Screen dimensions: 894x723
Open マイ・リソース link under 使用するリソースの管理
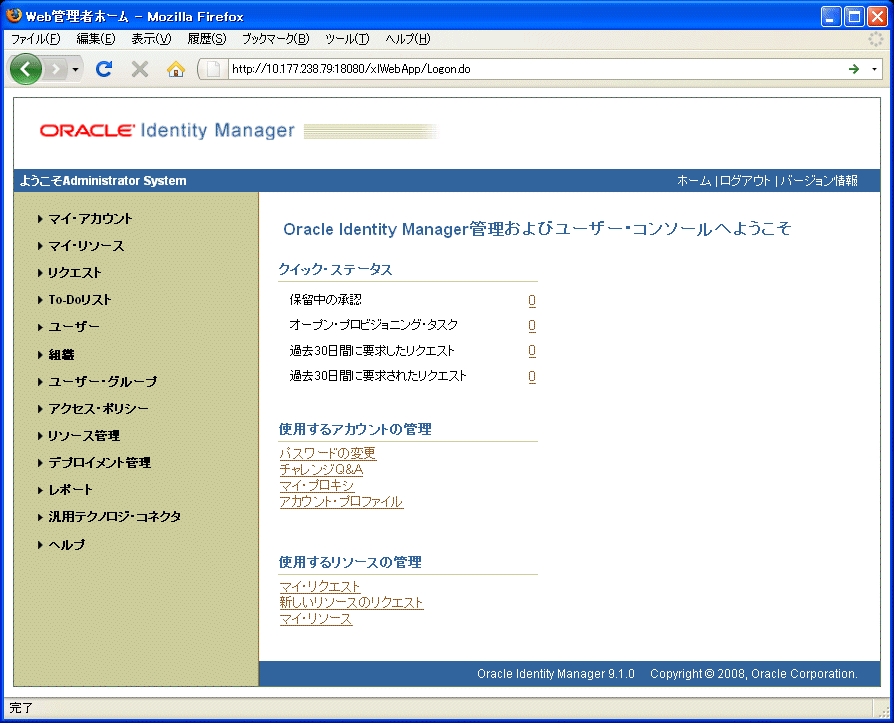coord(316,619)
